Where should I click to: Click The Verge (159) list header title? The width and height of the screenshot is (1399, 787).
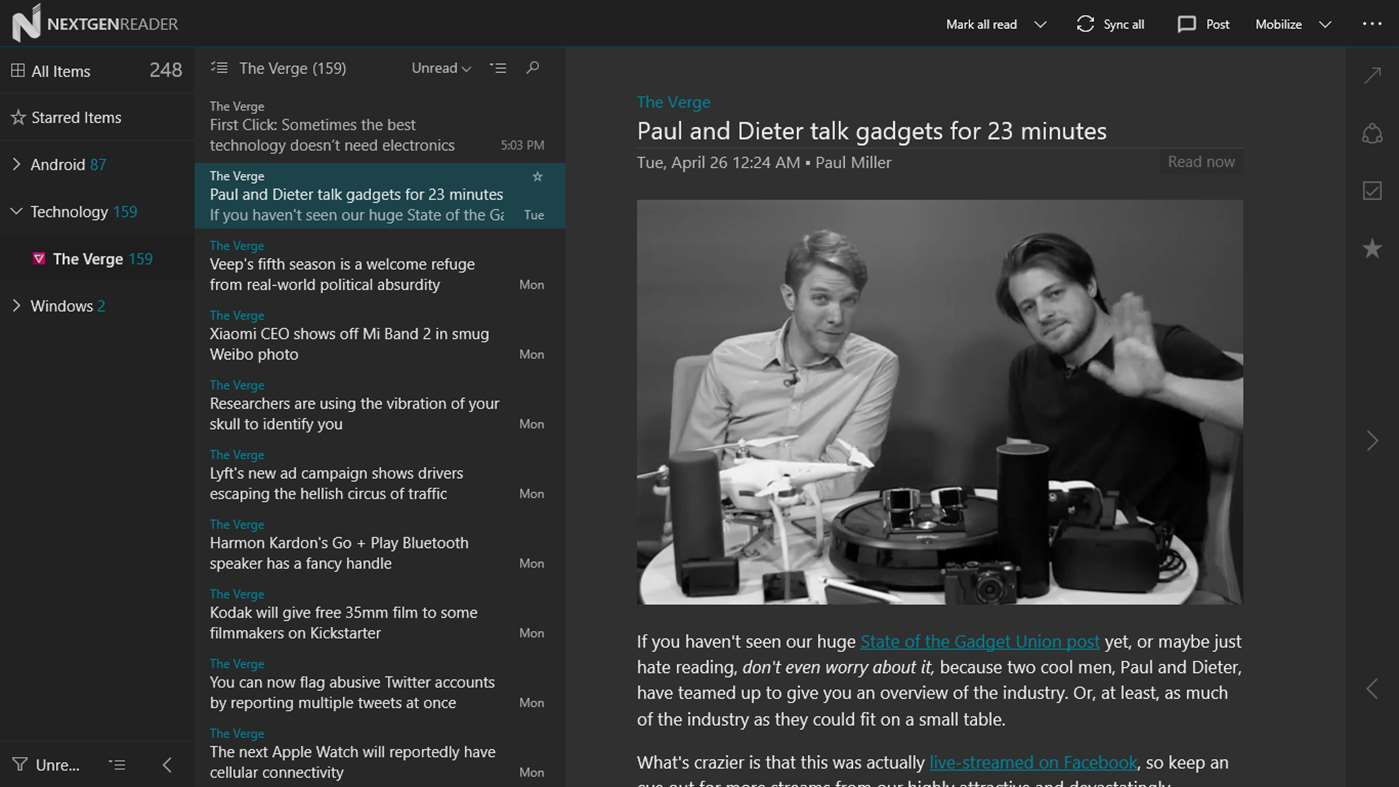293,68
